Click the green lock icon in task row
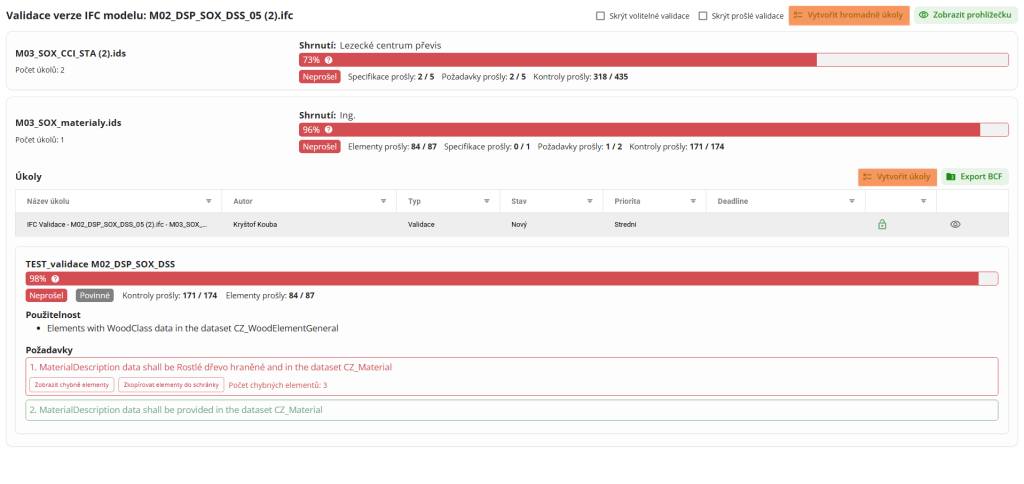 coord(881,225)
